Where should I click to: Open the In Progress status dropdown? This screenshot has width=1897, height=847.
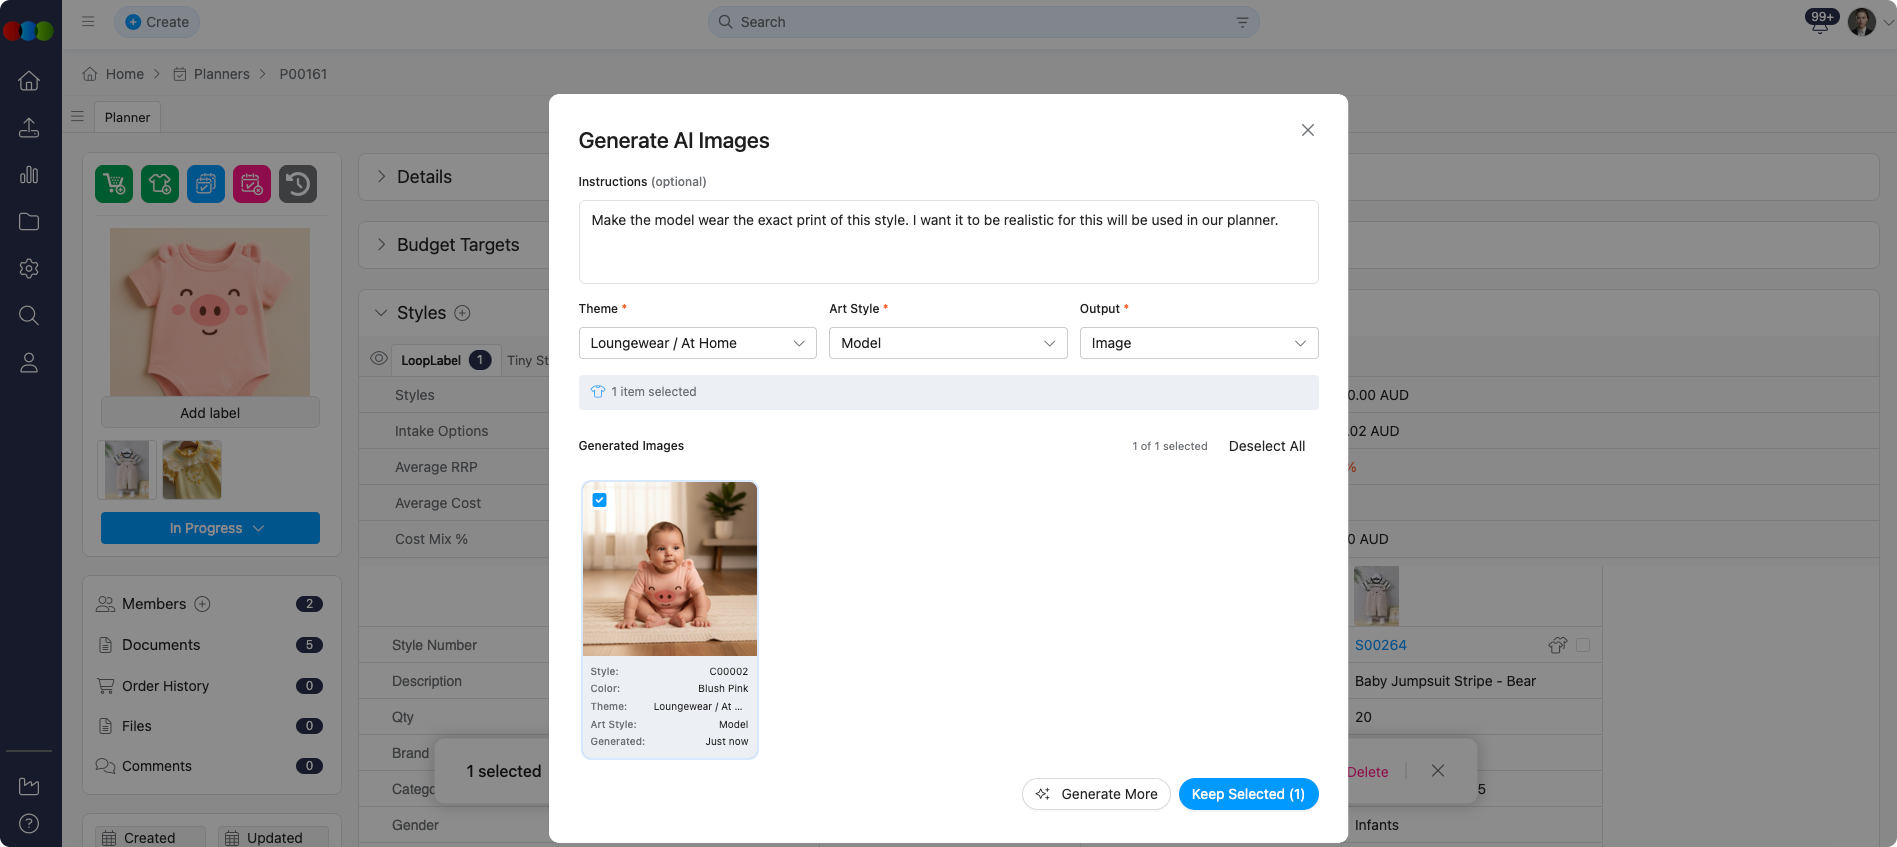(210, 528)
